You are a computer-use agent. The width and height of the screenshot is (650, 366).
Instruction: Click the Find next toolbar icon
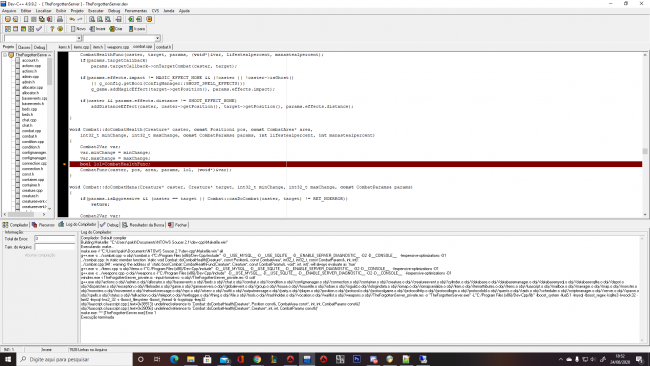pos(108,19)
